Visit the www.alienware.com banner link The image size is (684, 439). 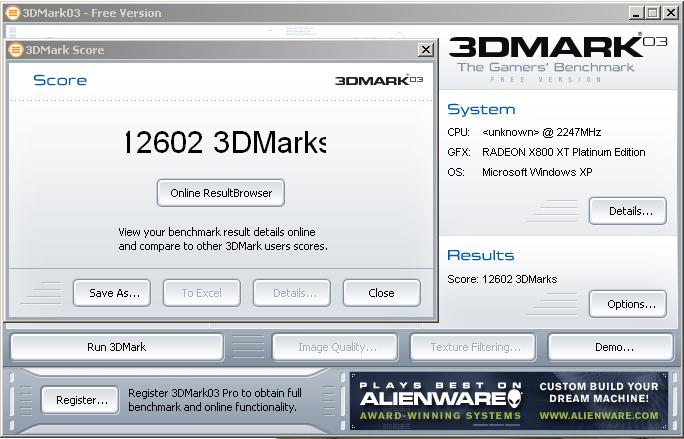pos(598,415)
